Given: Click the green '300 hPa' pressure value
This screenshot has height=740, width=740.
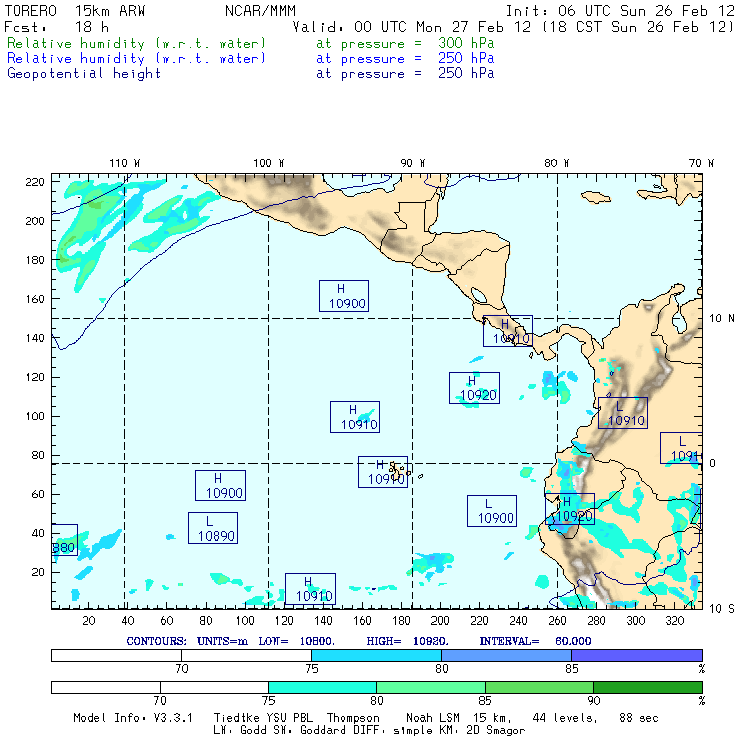Looking at the screenshot, I should [x=466, y=43].
